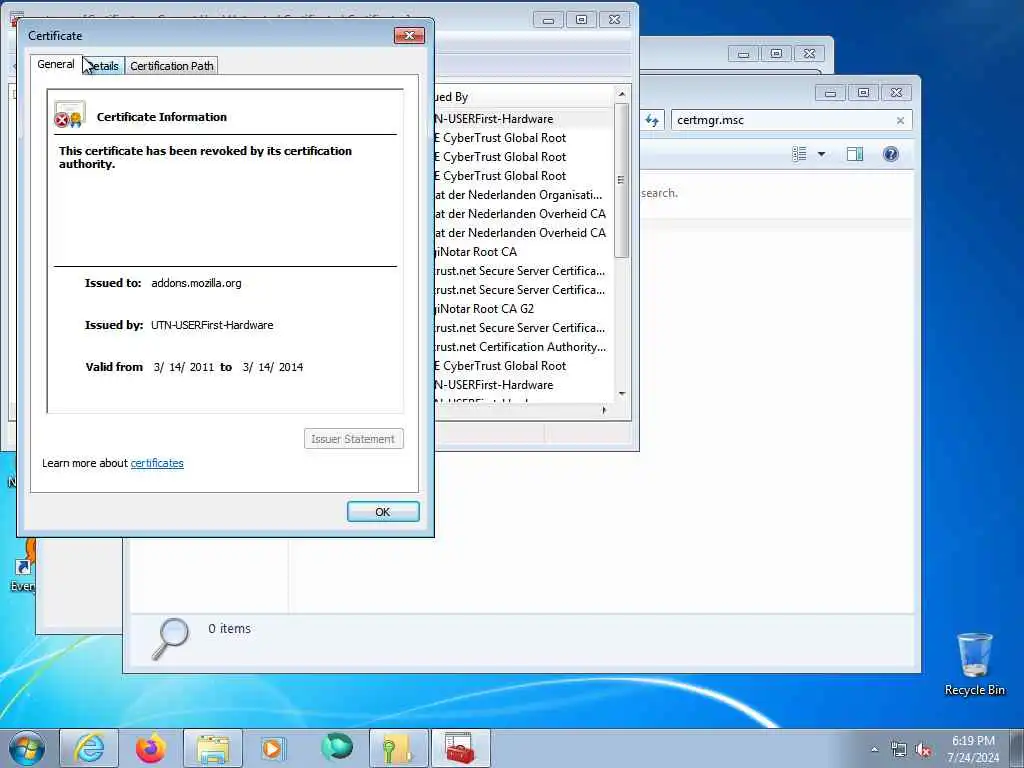Select the Entrust.net Certification Authority row

point(522,346)
